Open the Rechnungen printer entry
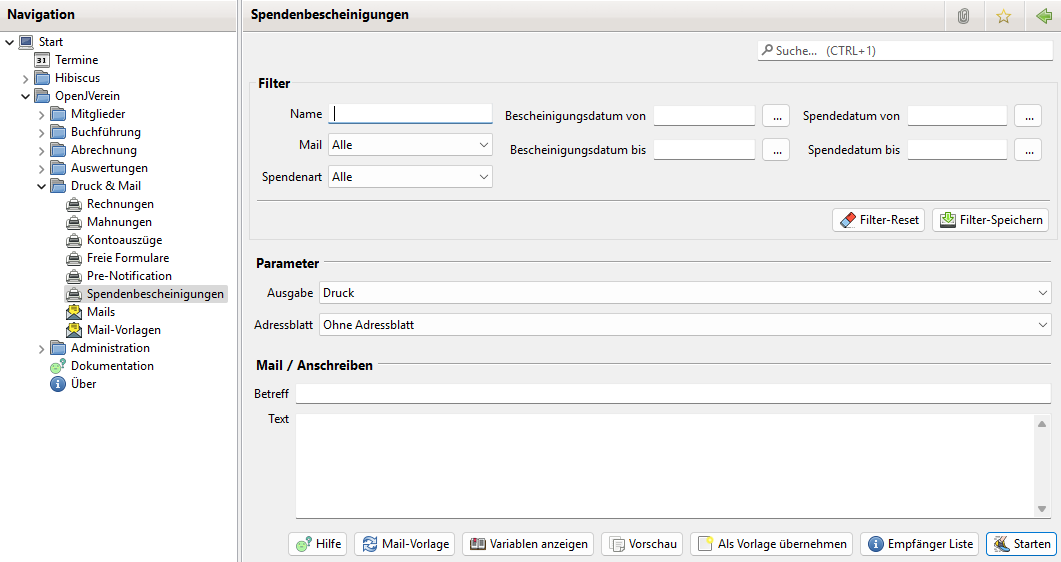This screenshot has height=562, width=1061. click(x=119, y=204)
